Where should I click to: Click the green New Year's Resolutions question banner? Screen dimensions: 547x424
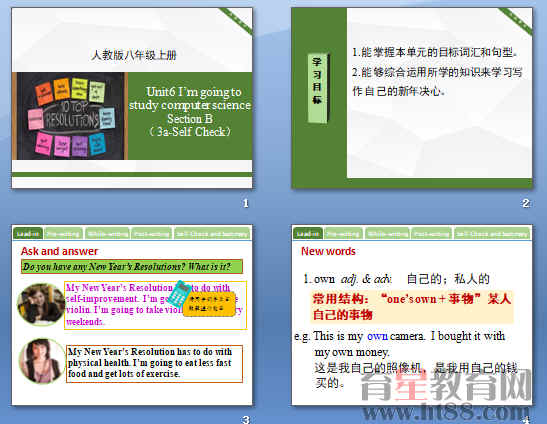click(132, 267)
